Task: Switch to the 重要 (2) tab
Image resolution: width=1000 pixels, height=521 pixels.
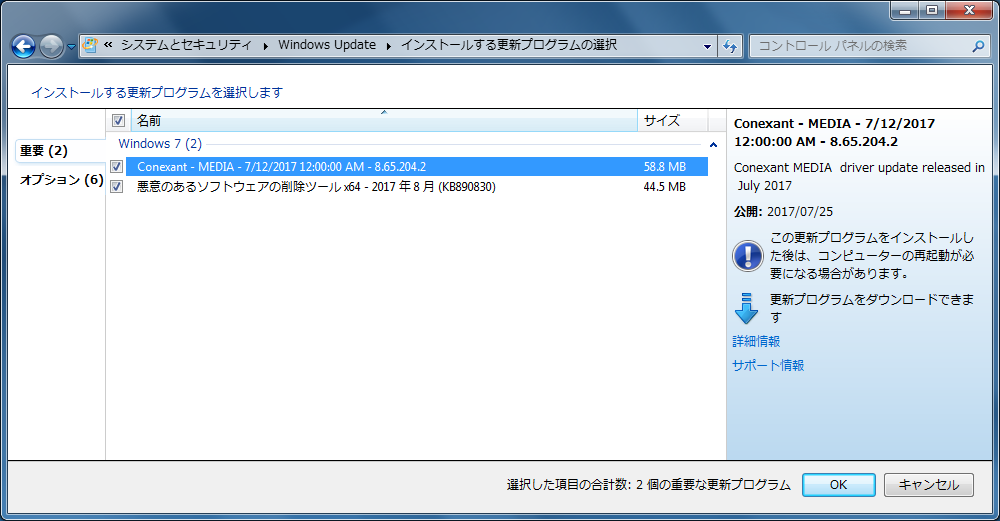Action: click(44, 151)
